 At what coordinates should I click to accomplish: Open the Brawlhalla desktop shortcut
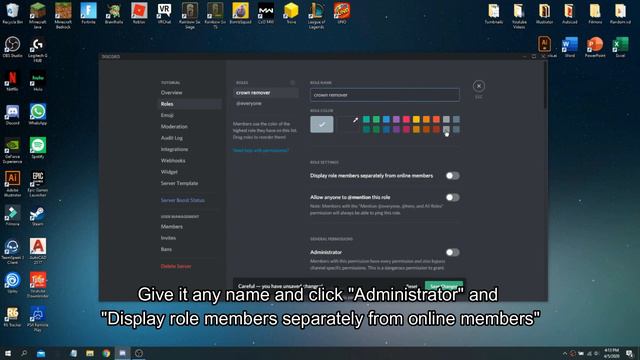coord(113,13)
